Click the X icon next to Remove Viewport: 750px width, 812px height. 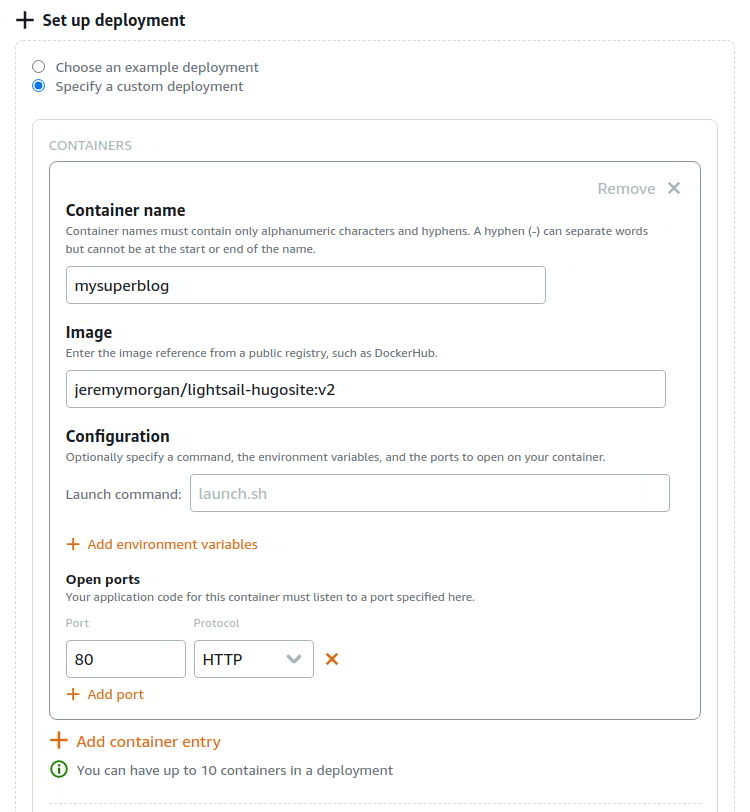[674, 188]
